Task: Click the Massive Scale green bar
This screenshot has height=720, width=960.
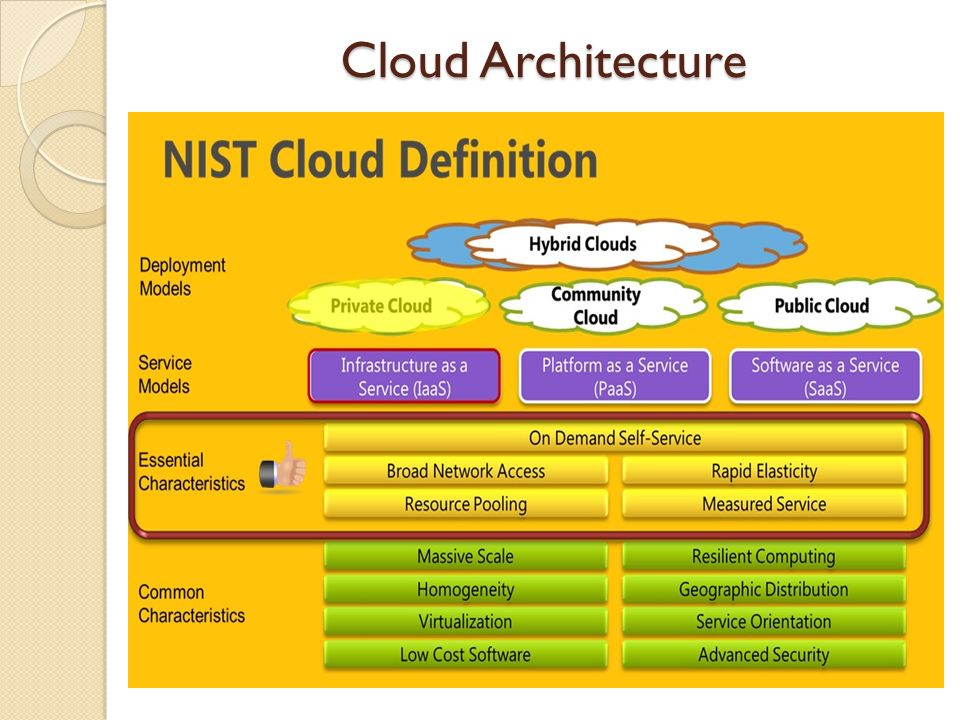Action: [x=466, y=556]
